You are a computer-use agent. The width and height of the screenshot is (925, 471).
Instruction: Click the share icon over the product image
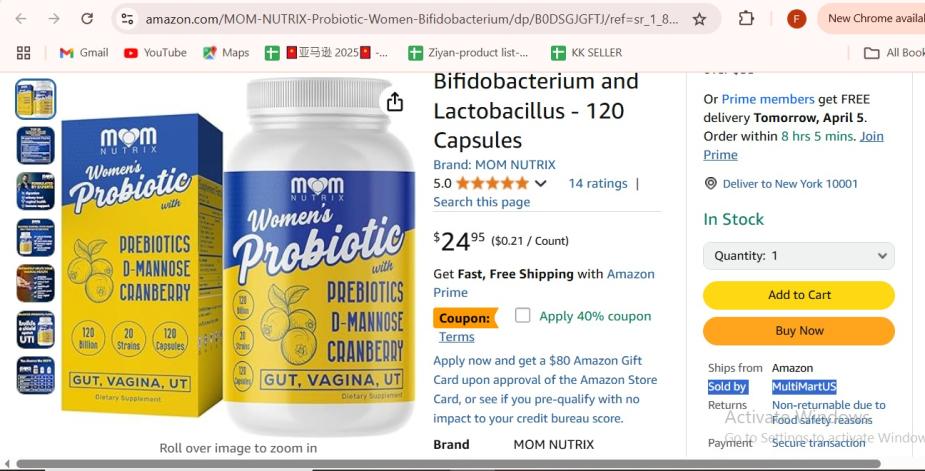click(395, 102)
